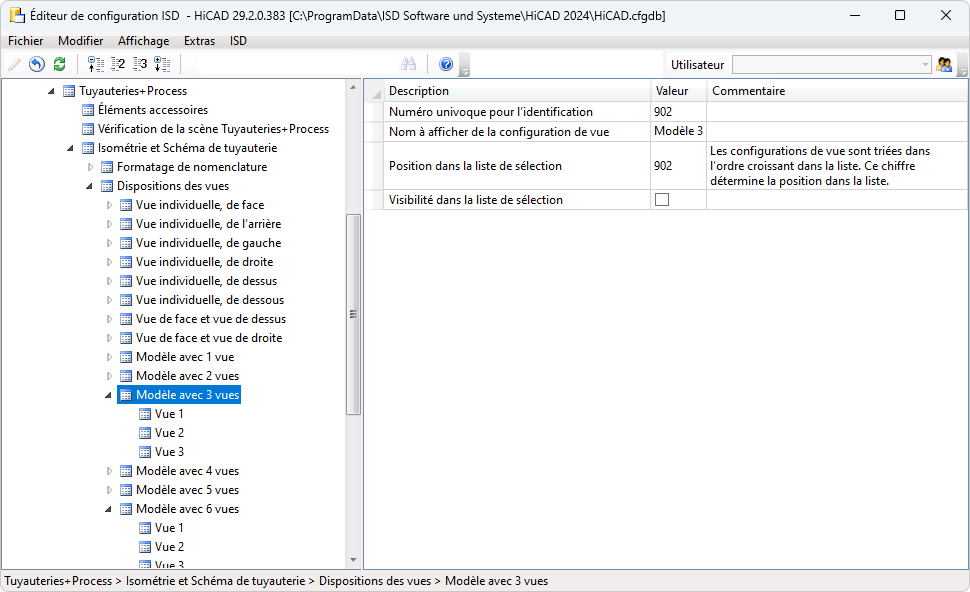
Task: Select Vue 3 under Modèle avec 3 vues
Action: pos(170,452)
